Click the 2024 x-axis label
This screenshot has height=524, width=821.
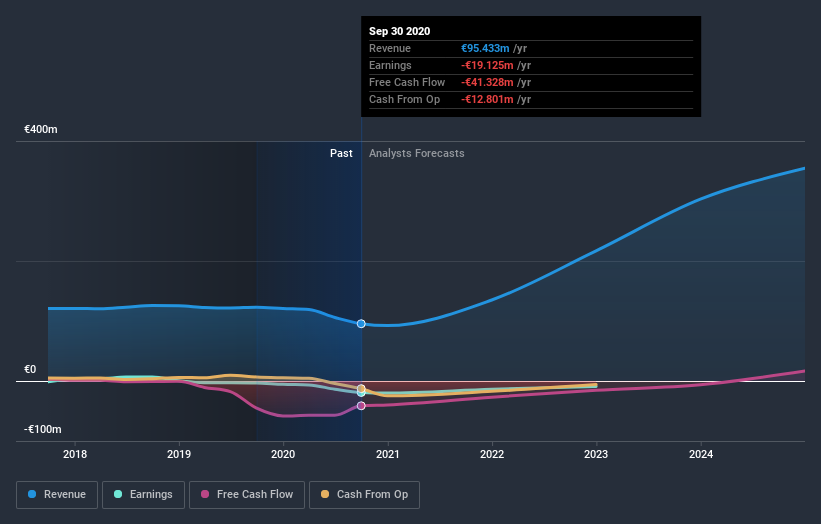pyautogui.click(x=701, y=454)
